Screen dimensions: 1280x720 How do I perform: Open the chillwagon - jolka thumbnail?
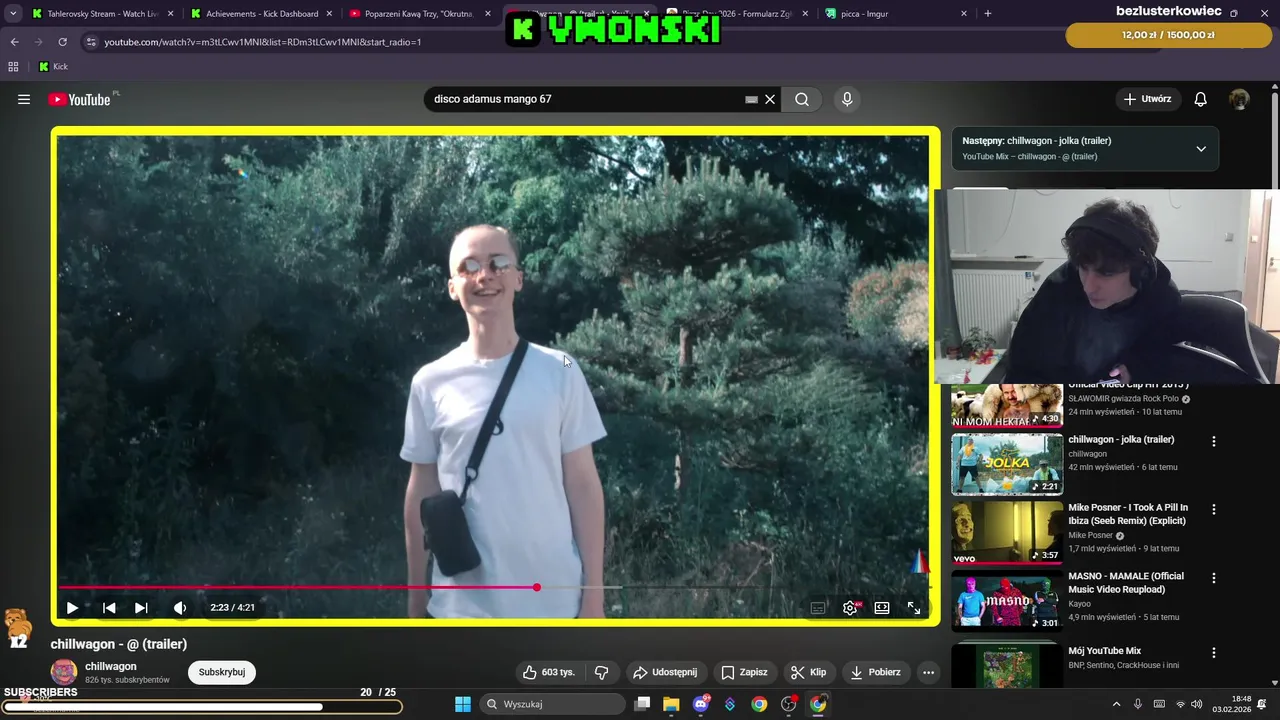click(1007, 464)
